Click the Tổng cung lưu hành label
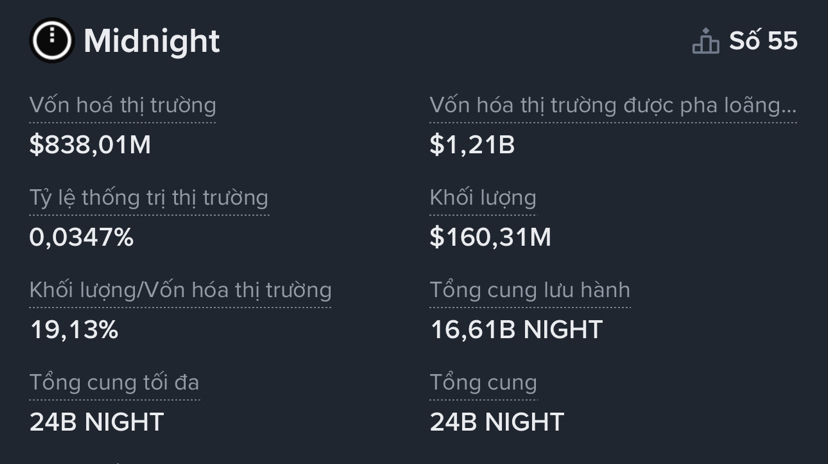 tap(530, 290)
